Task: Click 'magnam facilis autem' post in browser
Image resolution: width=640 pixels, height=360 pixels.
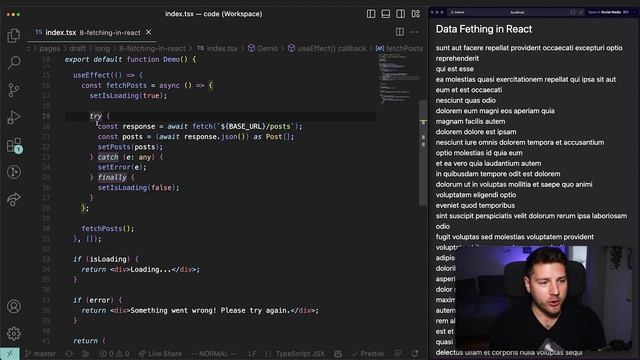Action: [470, 121]
